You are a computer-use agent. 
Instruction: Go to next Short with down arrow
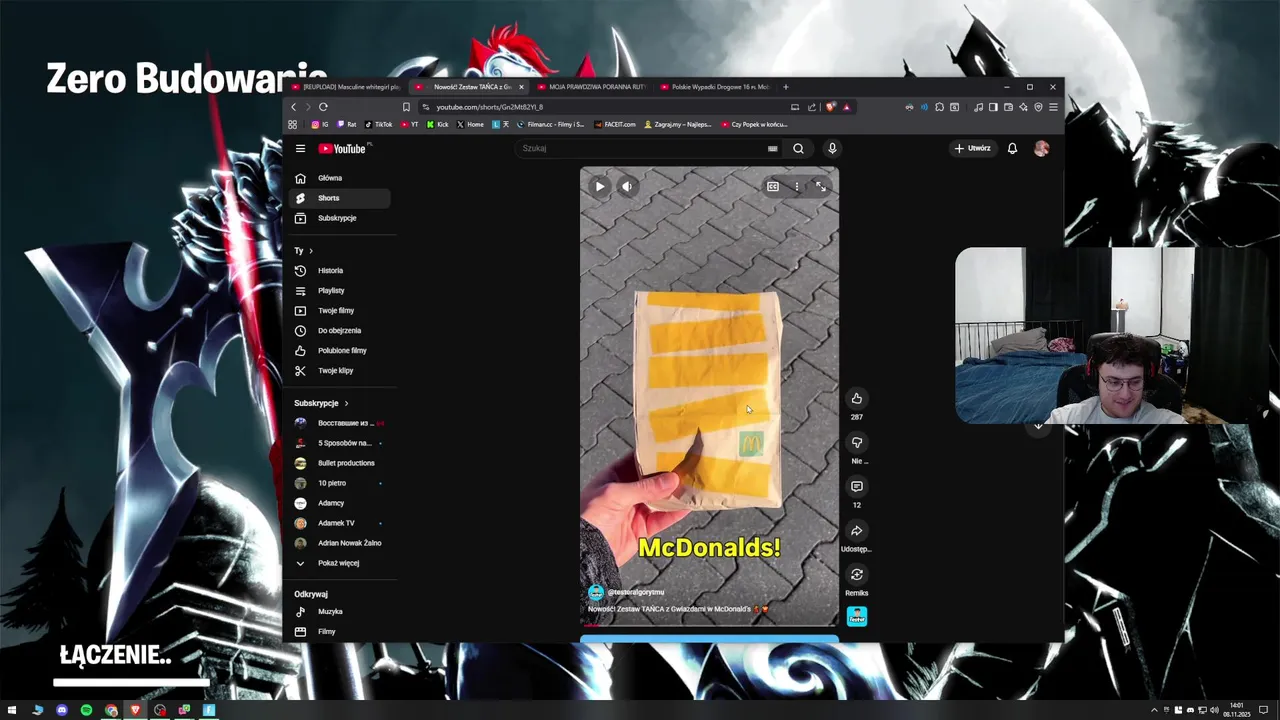(x=1038, y=426)
